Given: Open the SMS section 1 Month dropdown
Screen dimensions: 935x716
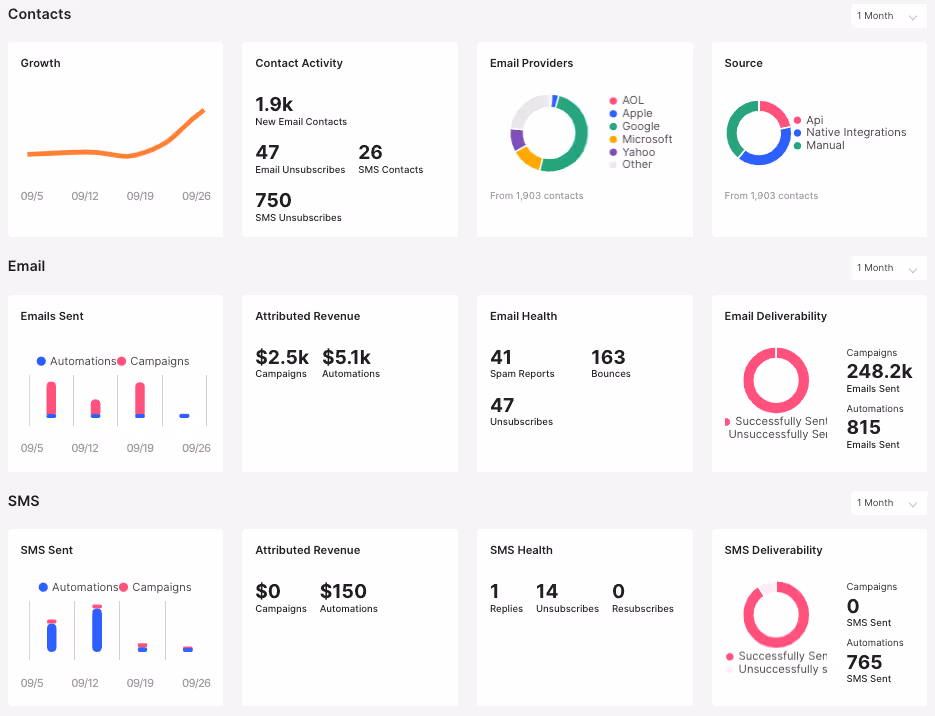Looking at the screenshot, I should pyautogui.click(x=888, y=503).
